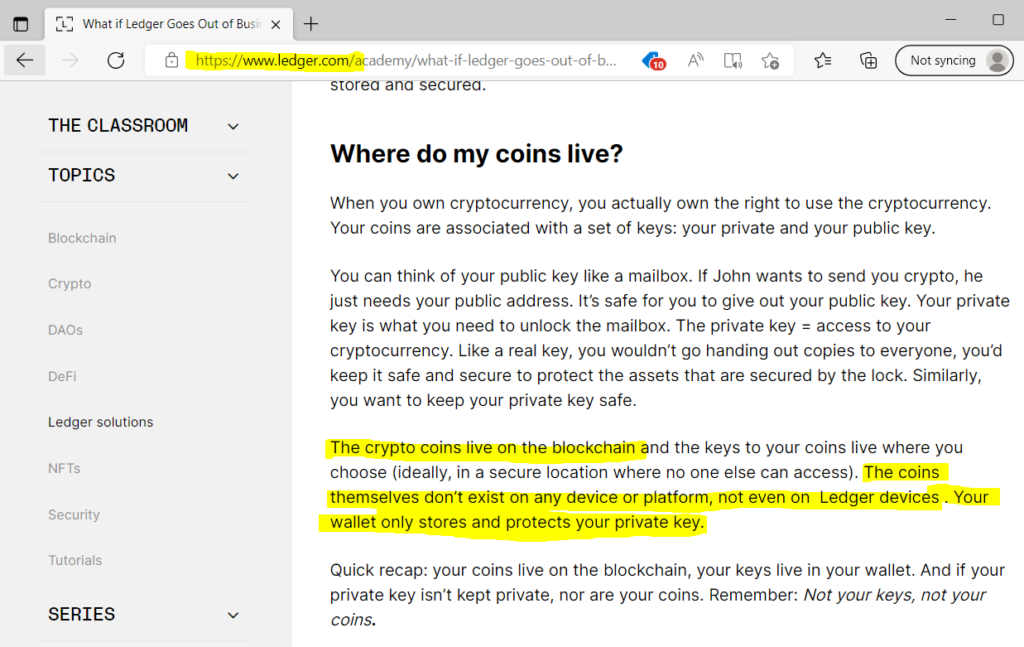Click the site lock security icon
Image resolution: width=1024 pixels, height=647 pixels.
tap(172, 61)
